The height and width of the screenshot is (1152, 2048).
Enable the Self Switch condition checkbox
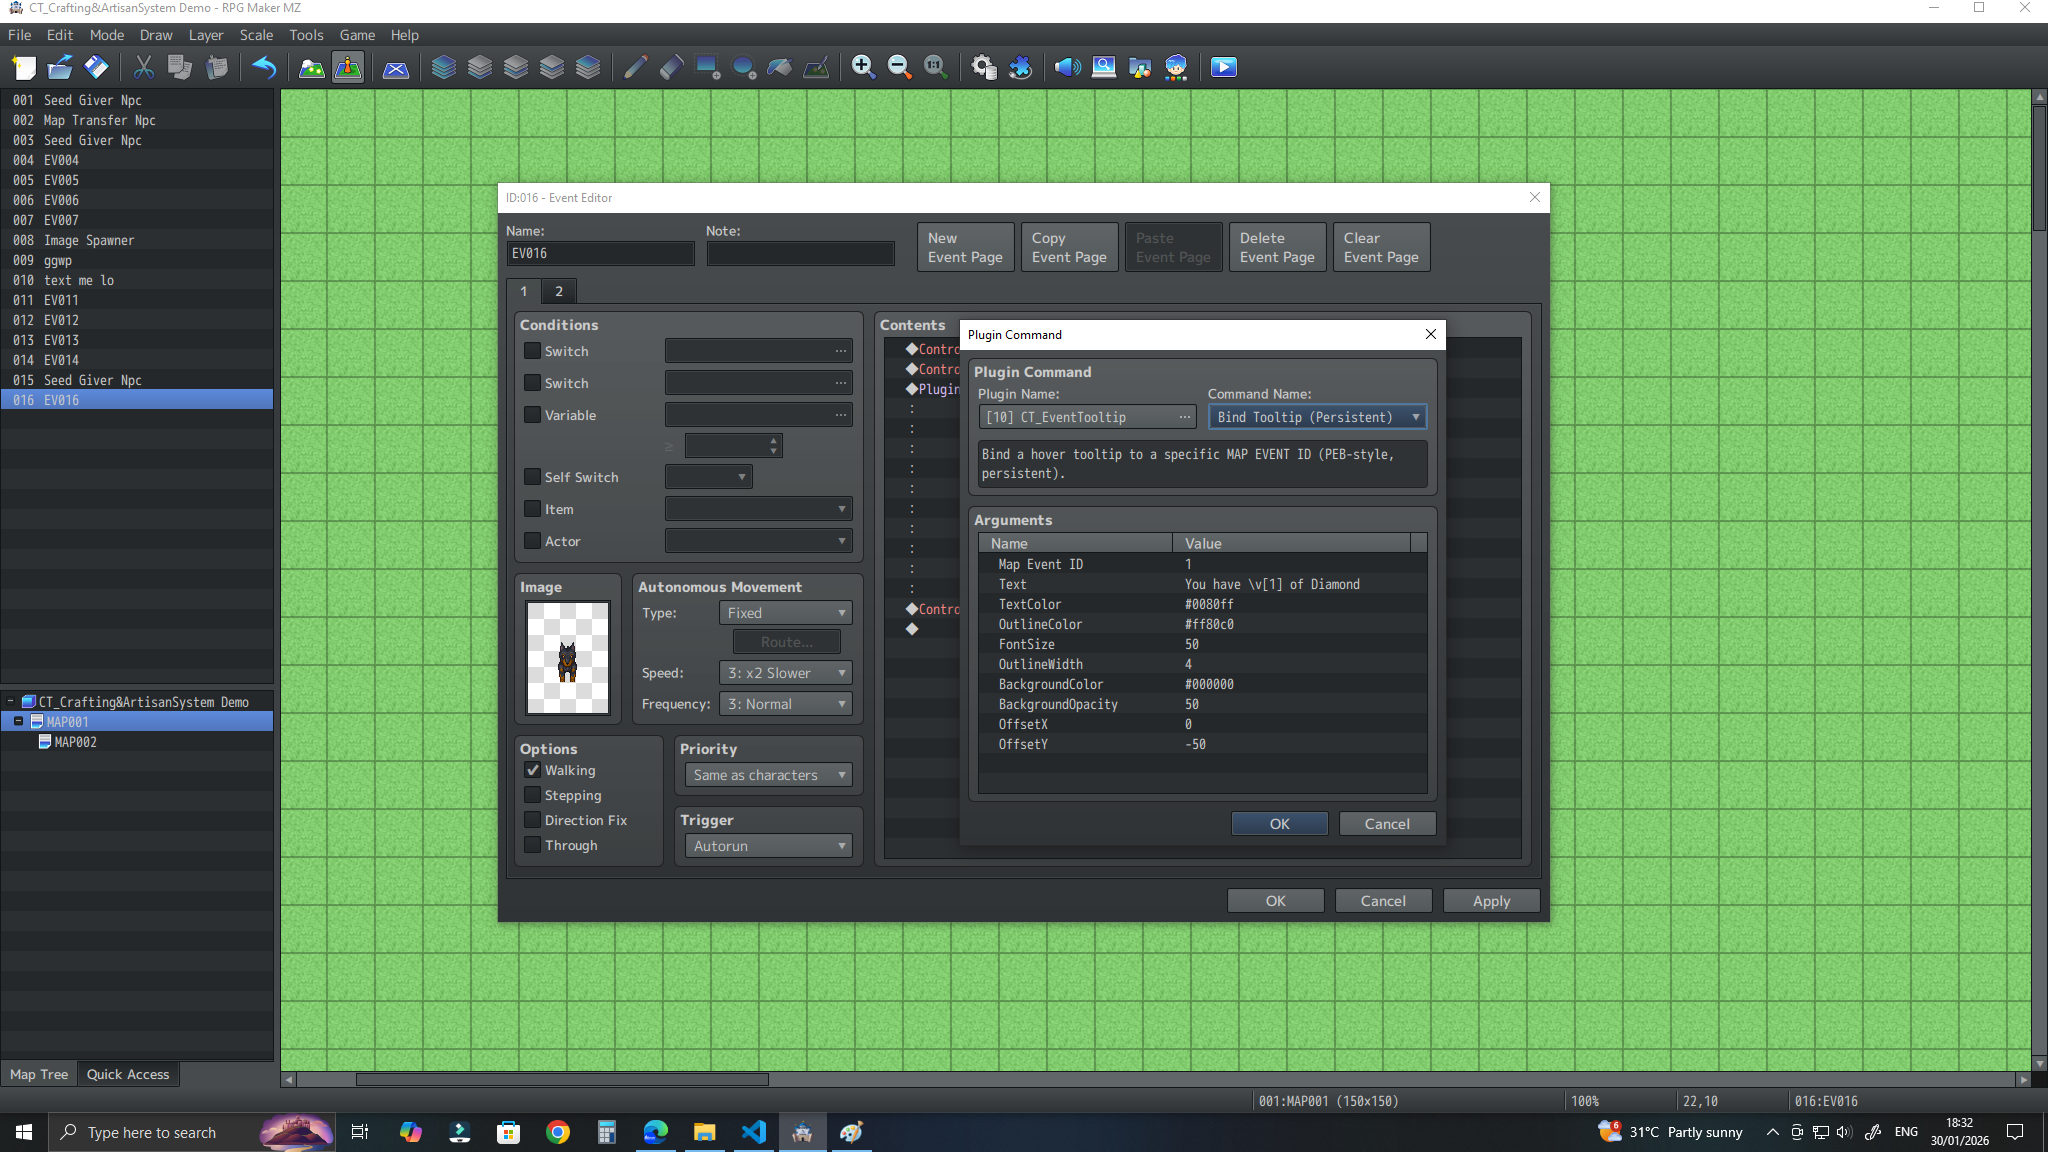click(x=533, y=477)
